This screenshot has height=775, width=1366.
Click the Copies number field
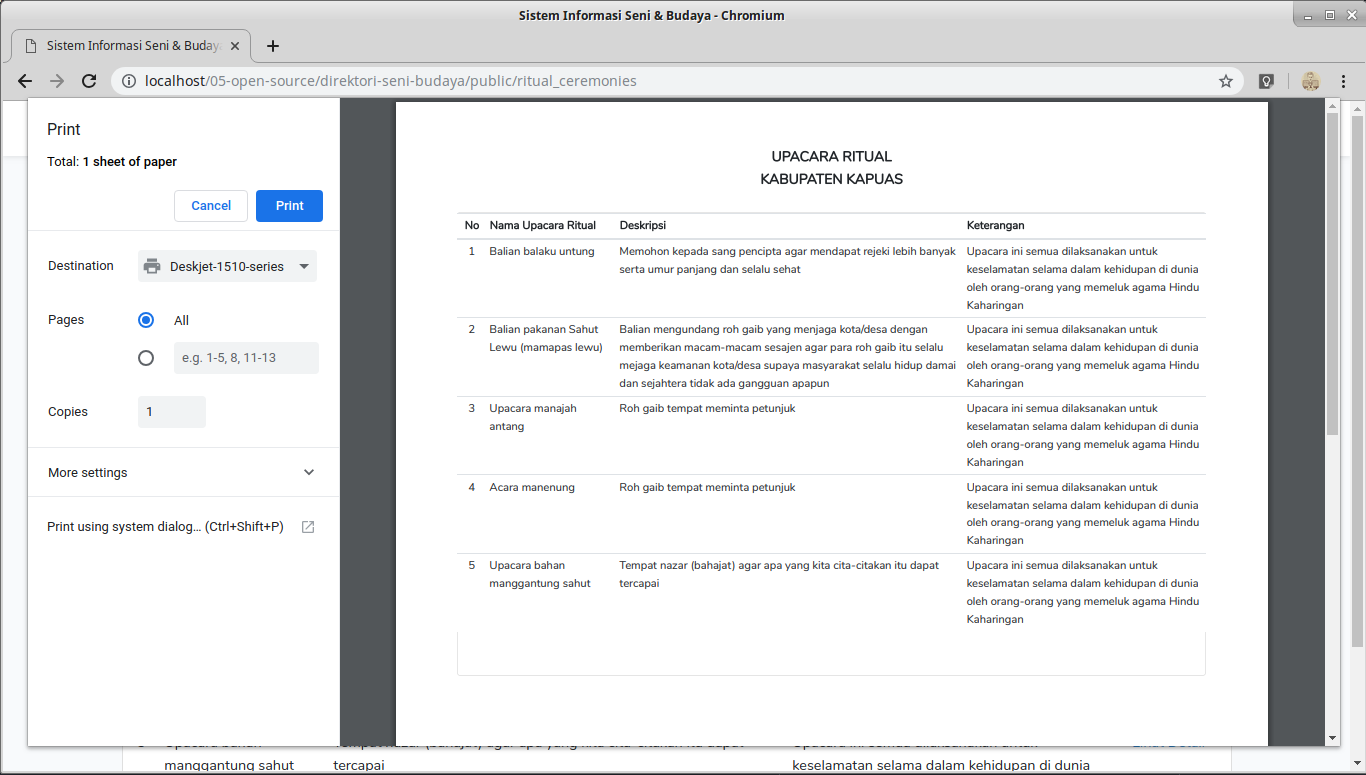pyautogui.click(x=172, y=412)
